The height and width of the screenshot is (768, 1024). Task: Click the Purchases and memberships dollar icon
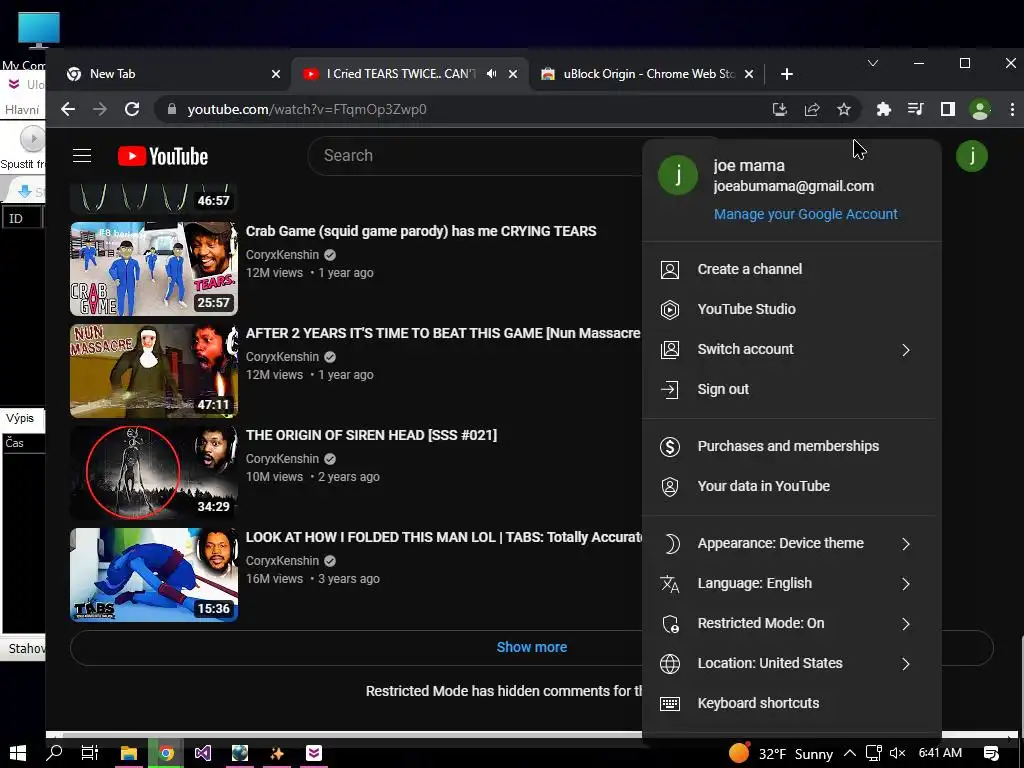pyautogui.click(x=670, y=447)
